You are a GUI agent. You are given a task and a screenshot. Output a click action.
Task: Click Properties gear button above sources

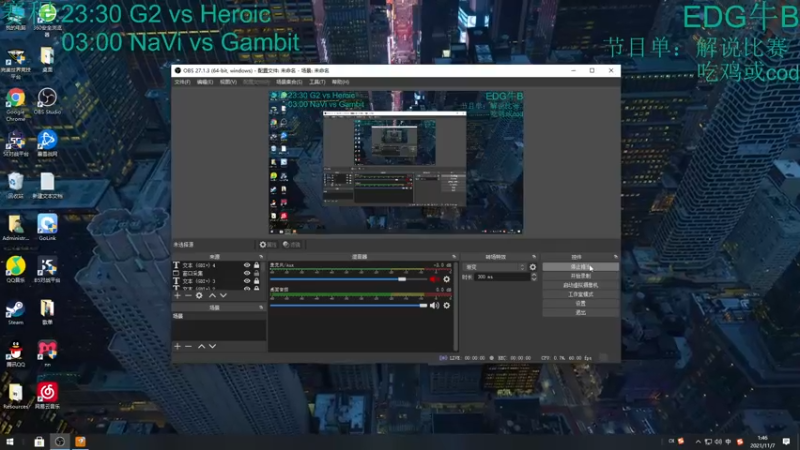click(267, 245)
